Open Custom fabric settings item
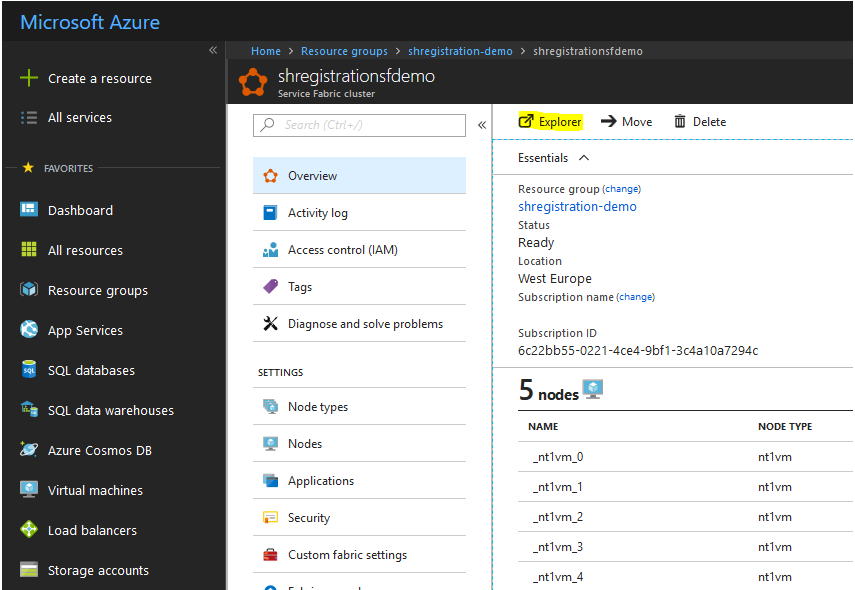This screenshot has width=855, height=590. pyautogui.click(x=359, y=555)
